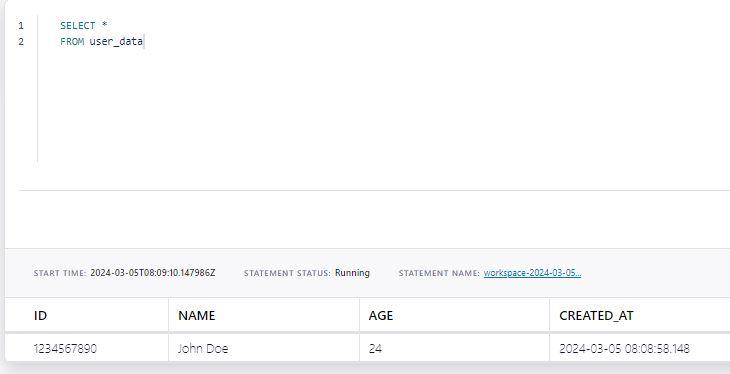Click the user_data table name in query
This screenshot has width=730, height=374.
coord(116,41)
